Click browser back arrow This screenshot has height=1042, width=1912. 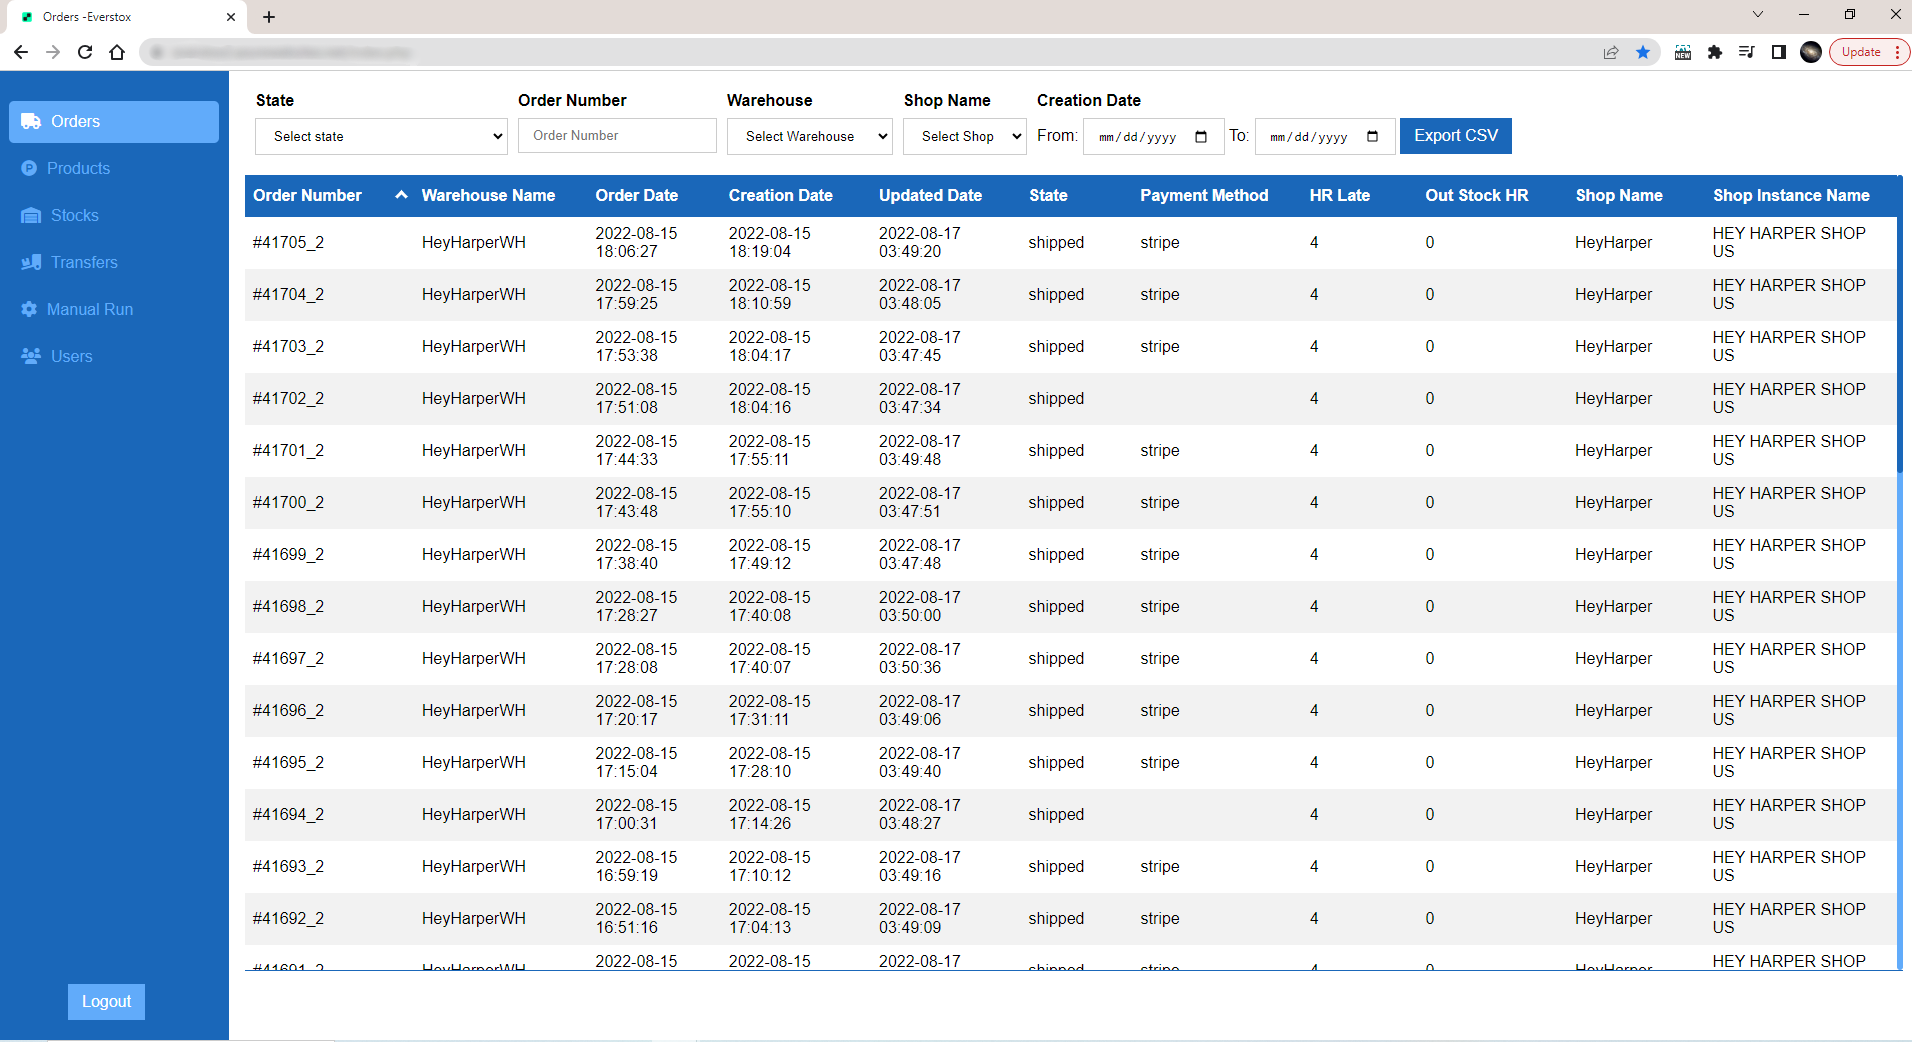click(21, 52)
